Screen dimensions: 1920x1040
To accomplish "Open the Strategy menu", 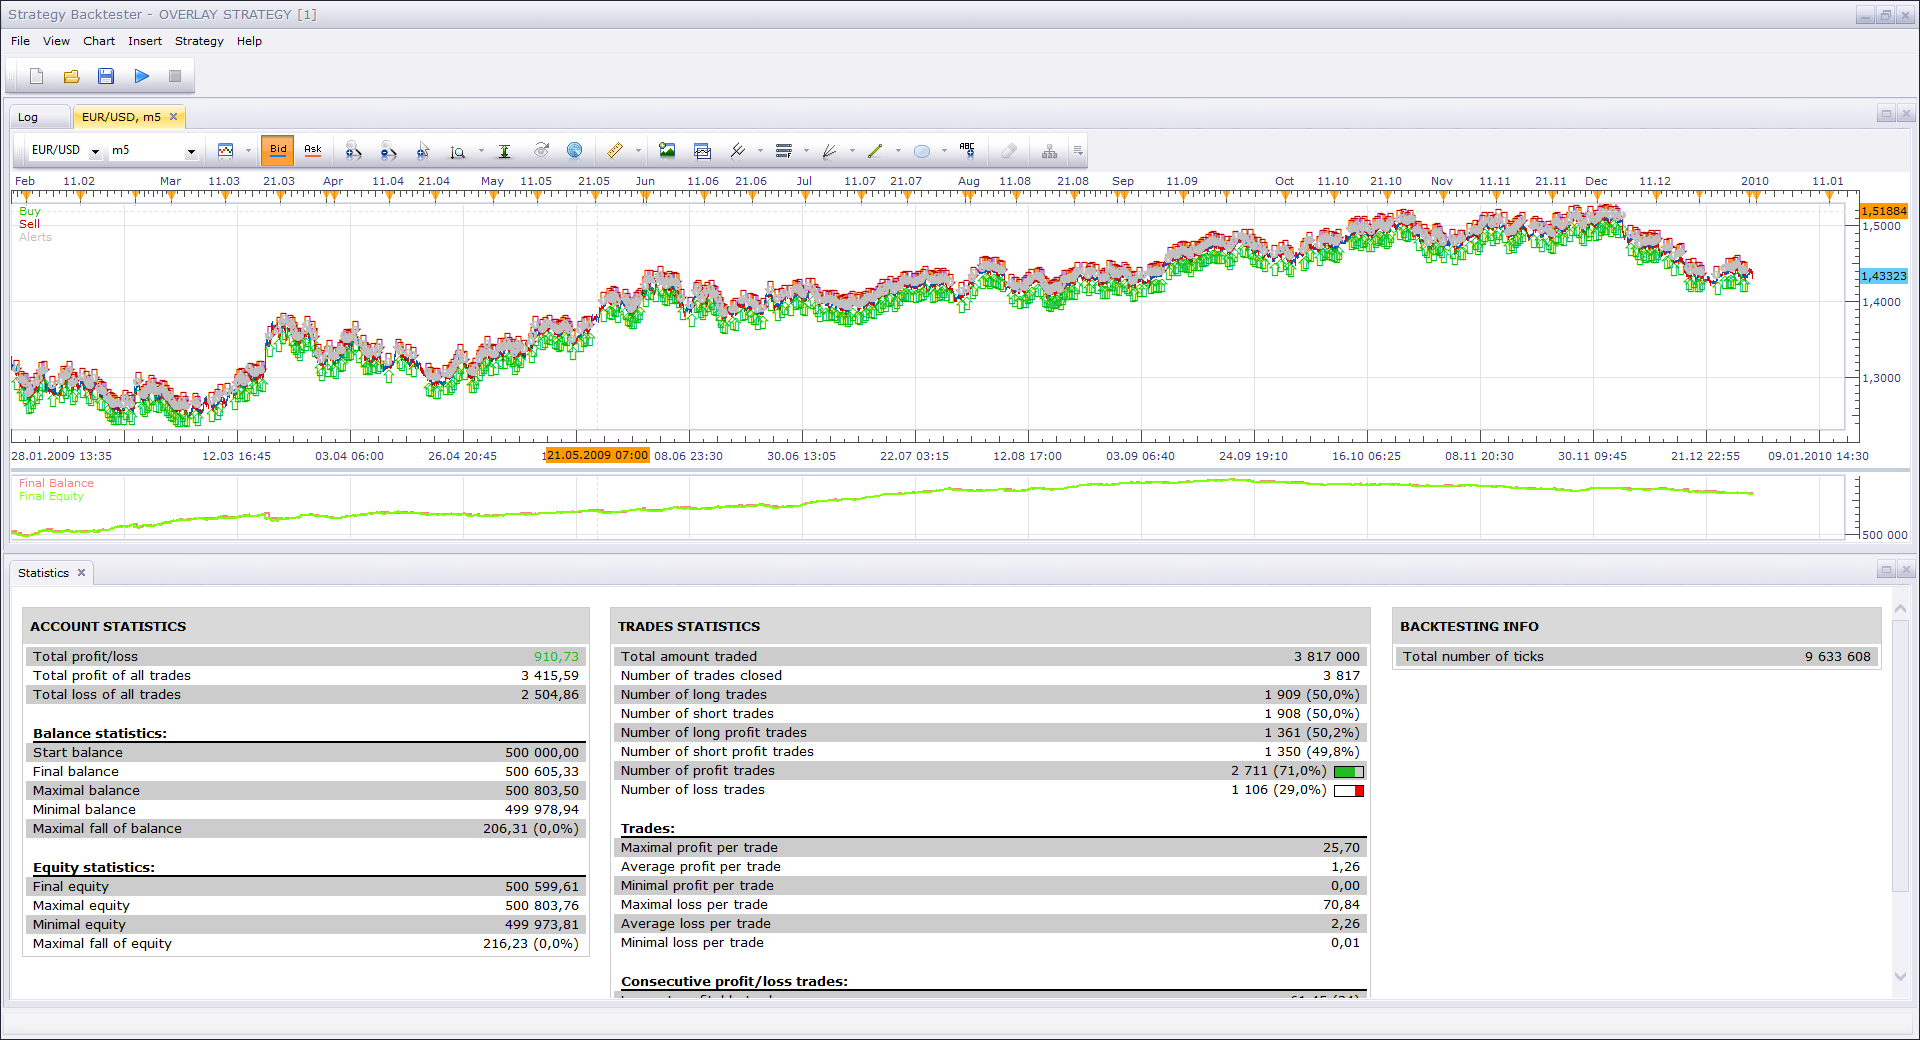I will (199, 41).
